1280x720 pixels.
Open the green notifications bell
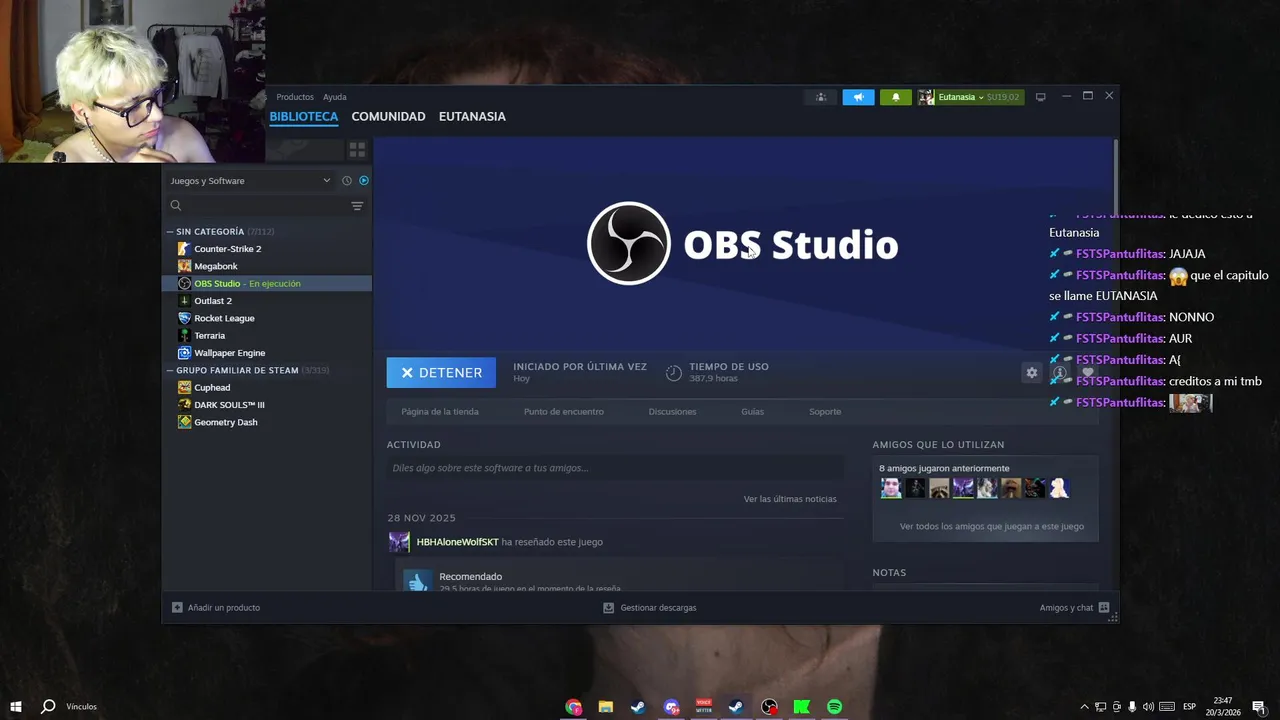(x=895, y=97)
